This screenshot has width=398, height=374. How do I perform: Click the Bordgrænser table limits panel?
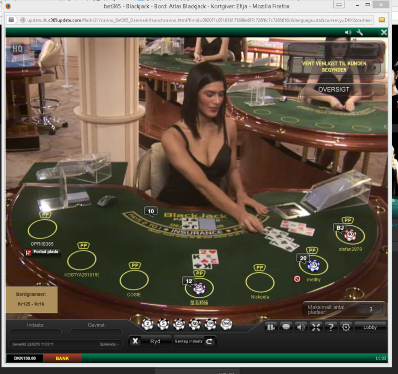coord(32,299)
